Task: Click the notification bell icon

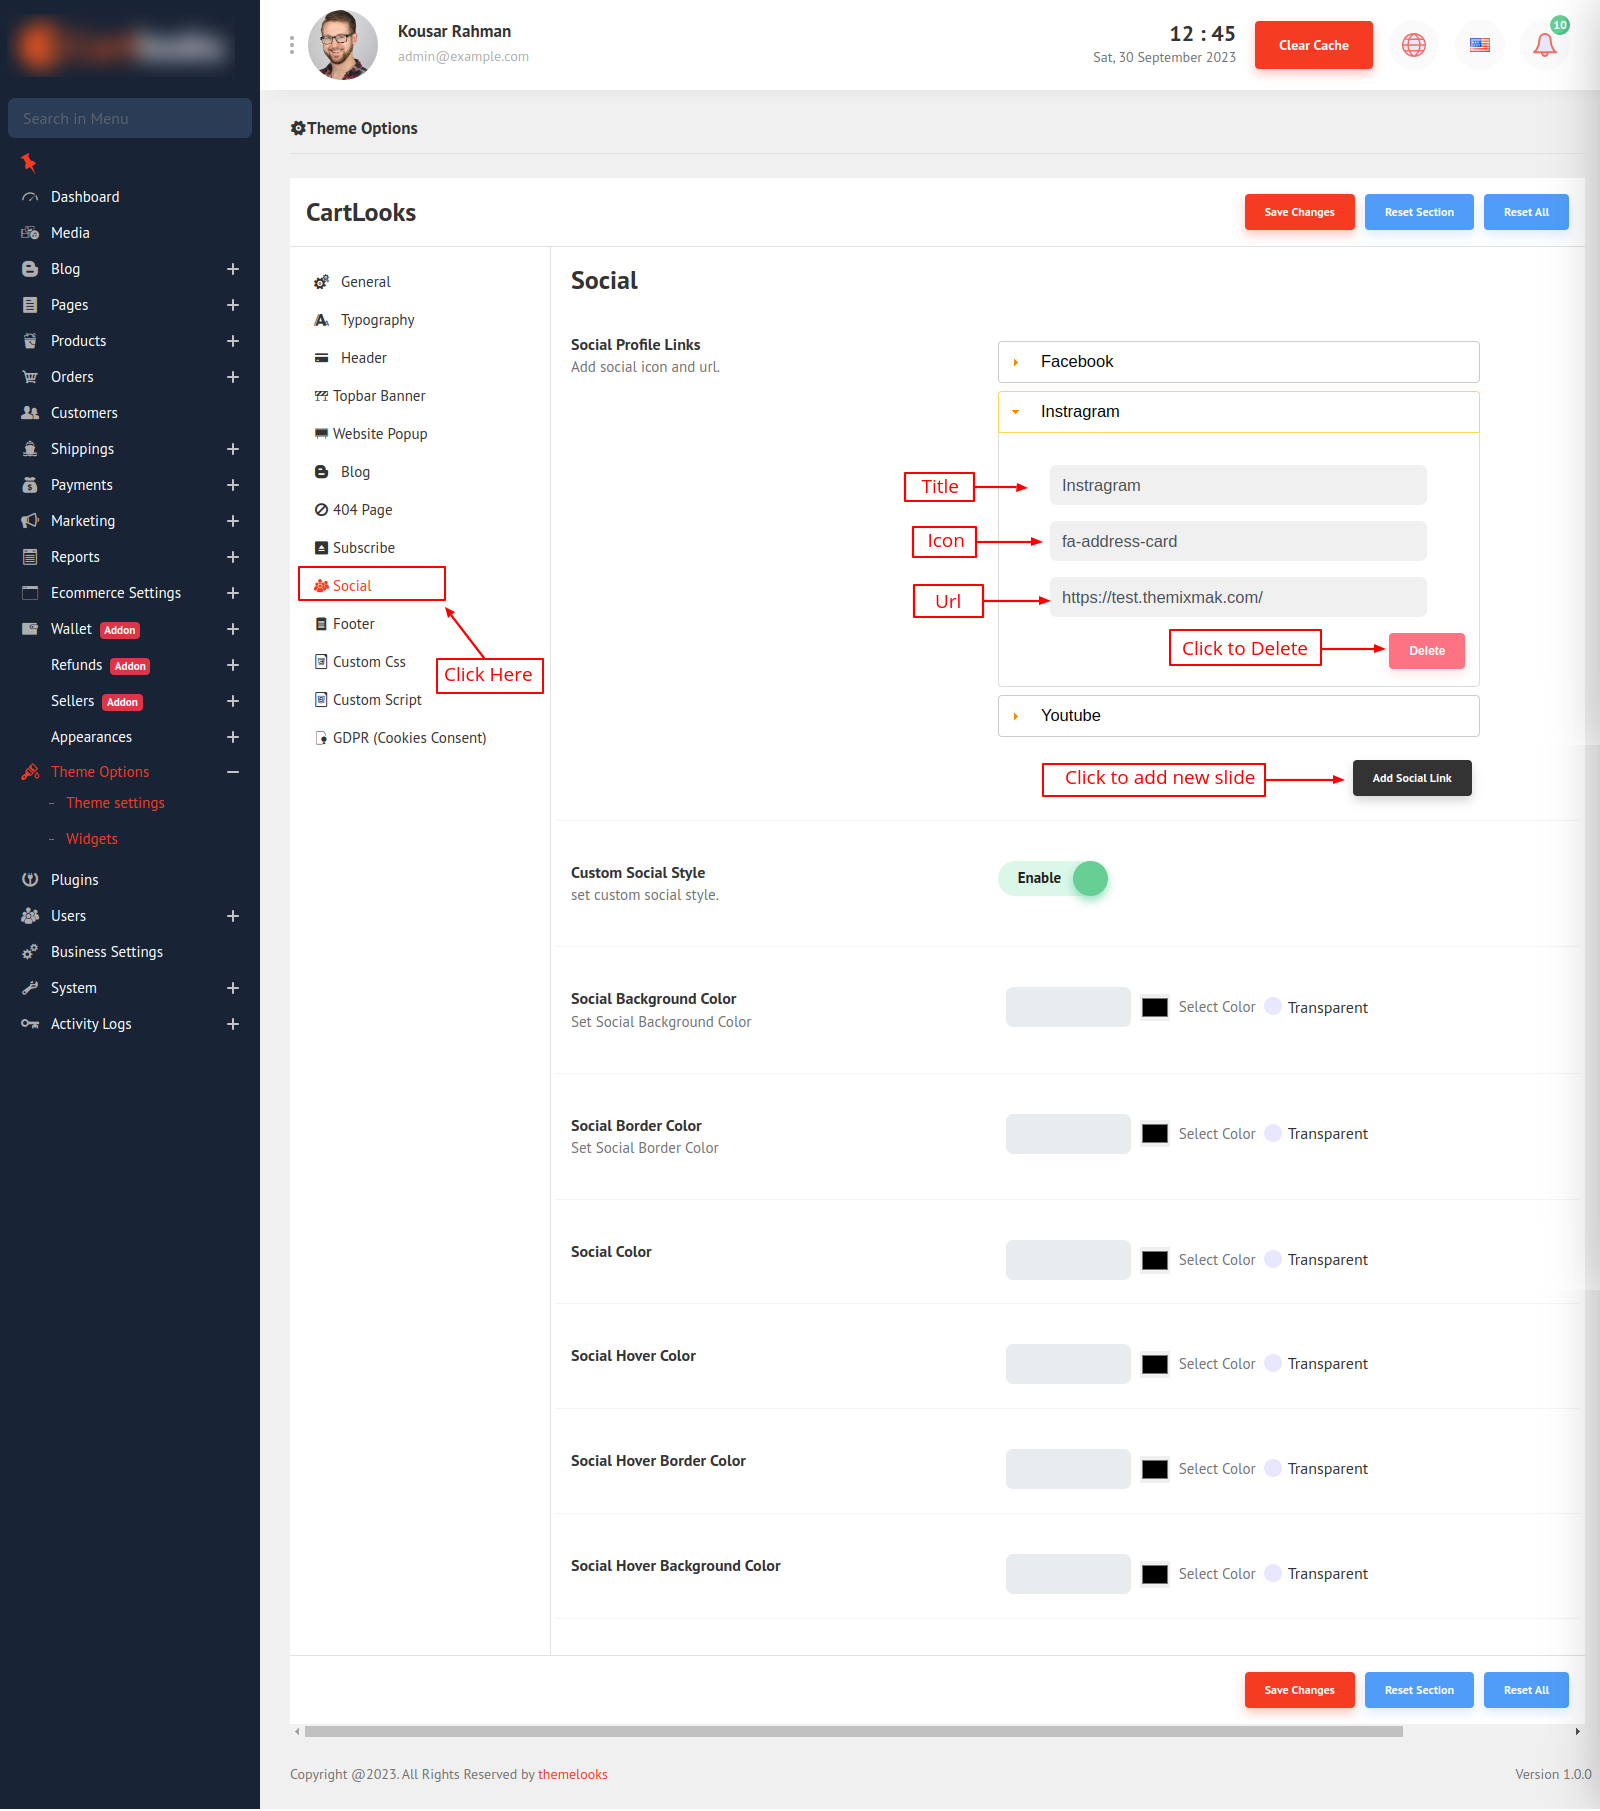Action: [x=1544, y=45]
